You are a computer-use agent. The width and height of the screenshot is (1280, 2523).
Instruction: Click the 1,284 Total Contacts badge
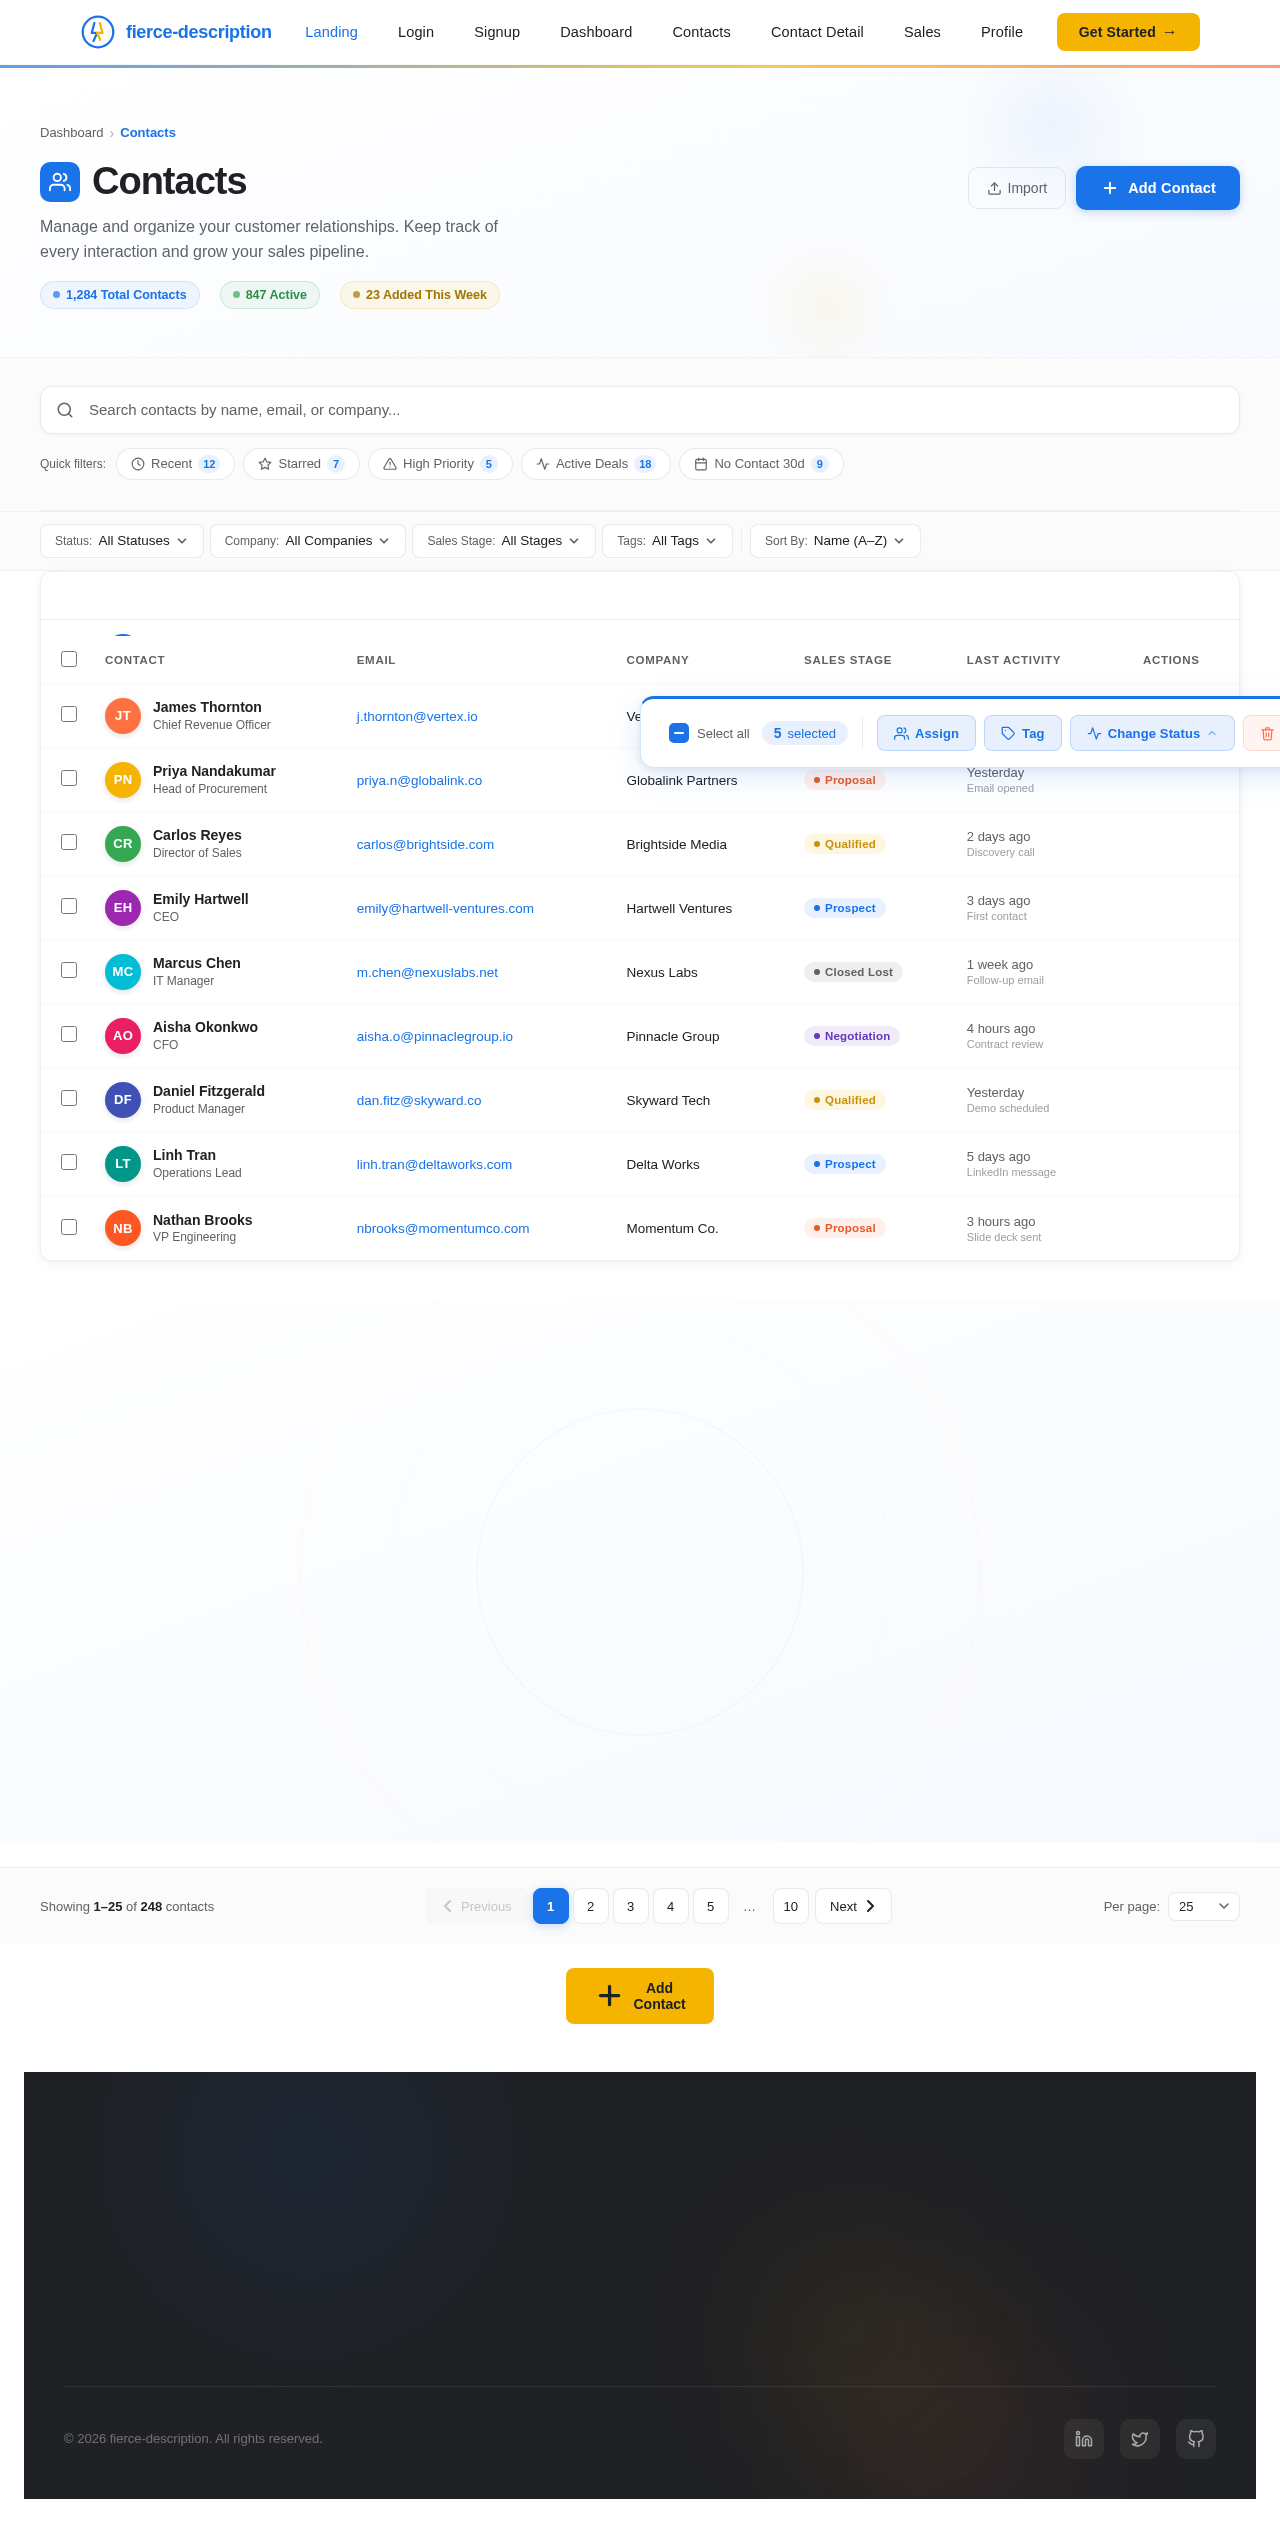120,295
